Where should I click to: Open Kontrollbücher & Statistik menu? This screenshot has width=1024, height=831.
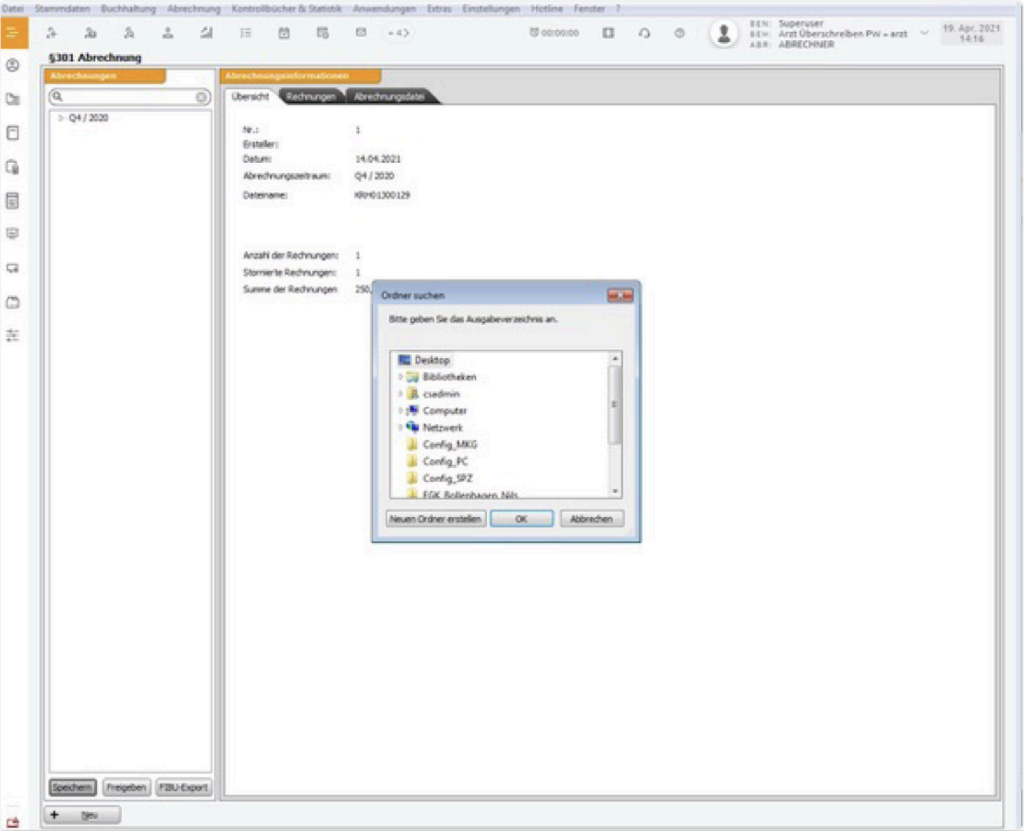[x=286, y=8]
